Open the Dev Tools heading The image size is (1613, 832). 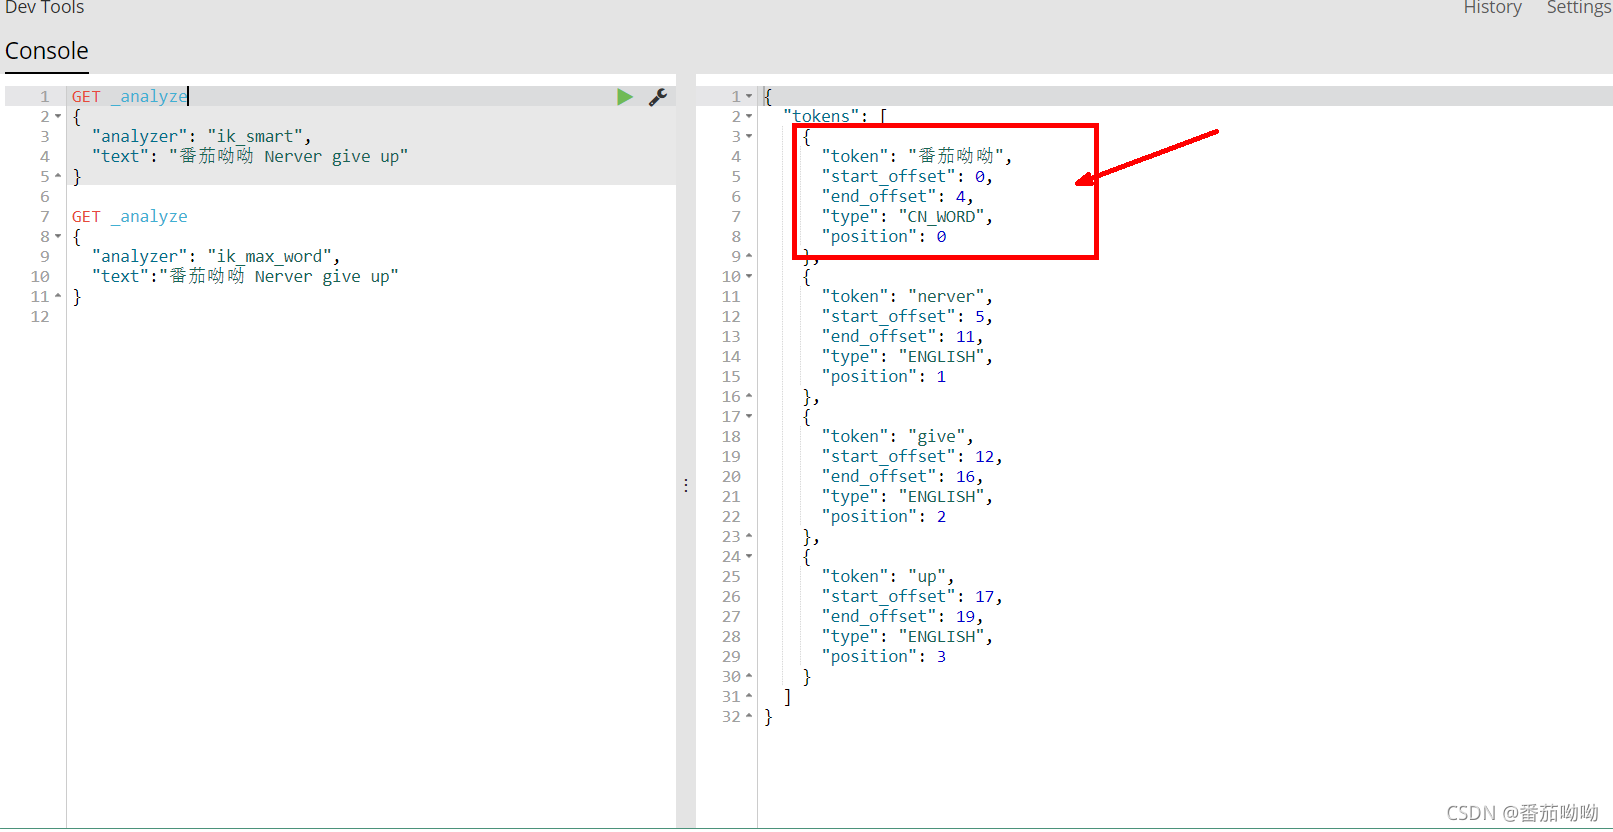coord(45,8)
